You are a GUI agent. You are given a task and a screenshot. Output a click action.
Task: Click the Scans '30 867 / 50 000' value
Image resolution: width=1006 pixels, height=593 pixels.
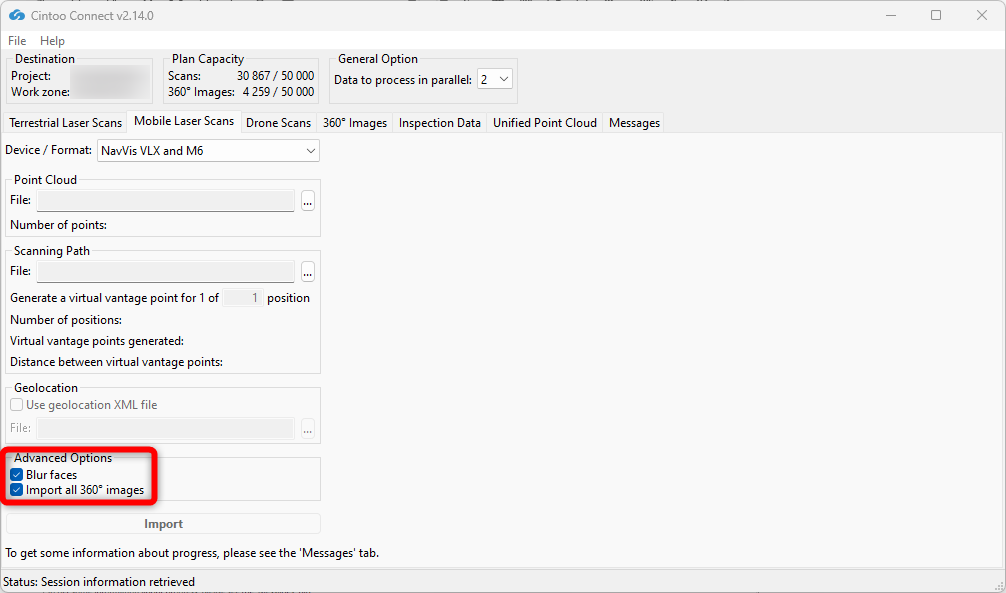pyautogui.click(x=275, y=76)
